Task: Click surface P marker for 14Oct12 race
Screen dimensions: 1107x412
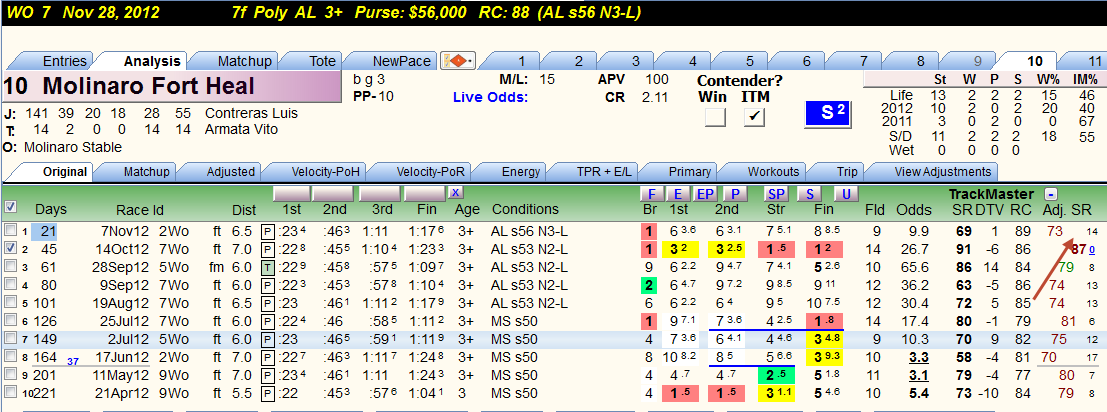Action: [268, 249]
